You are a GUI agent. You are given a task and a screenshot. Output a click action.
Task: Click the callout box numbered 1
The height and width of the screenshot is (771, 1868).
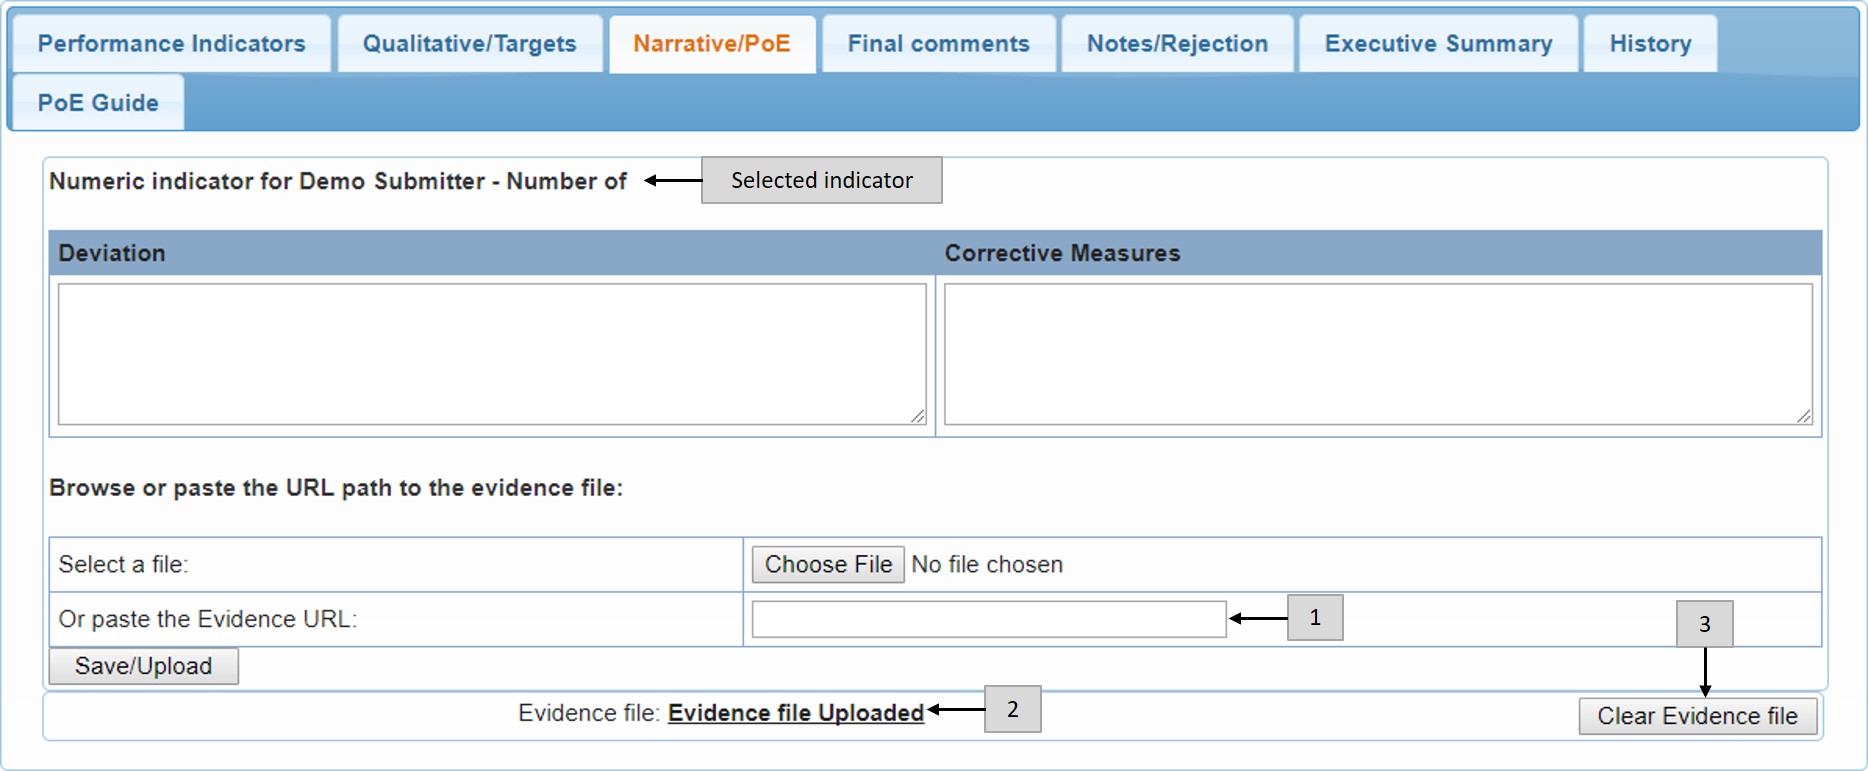[1314, 618]
